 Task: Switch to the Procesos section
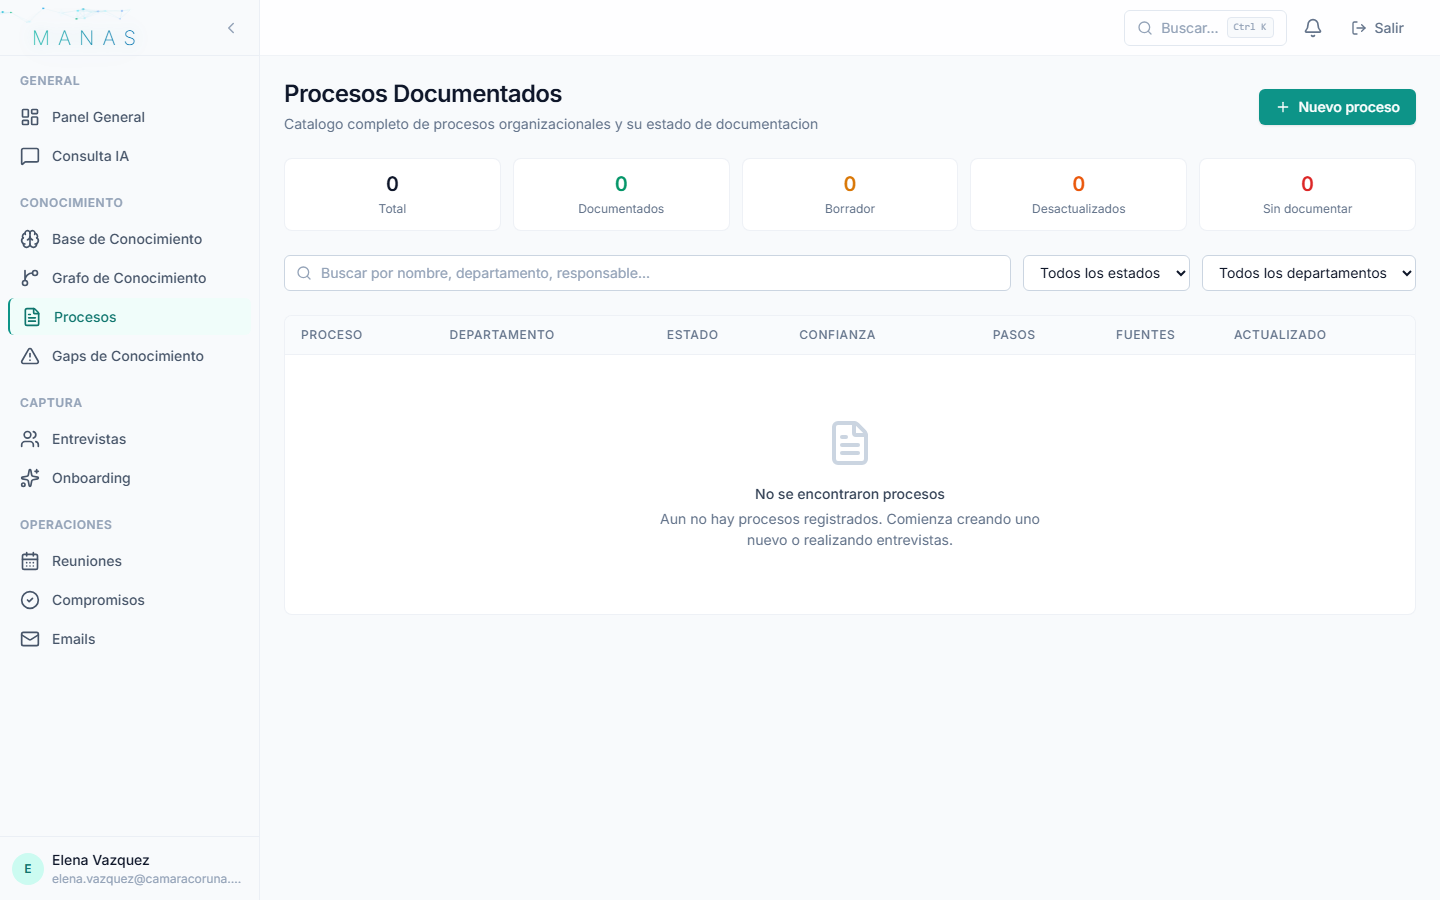point(85,317)
